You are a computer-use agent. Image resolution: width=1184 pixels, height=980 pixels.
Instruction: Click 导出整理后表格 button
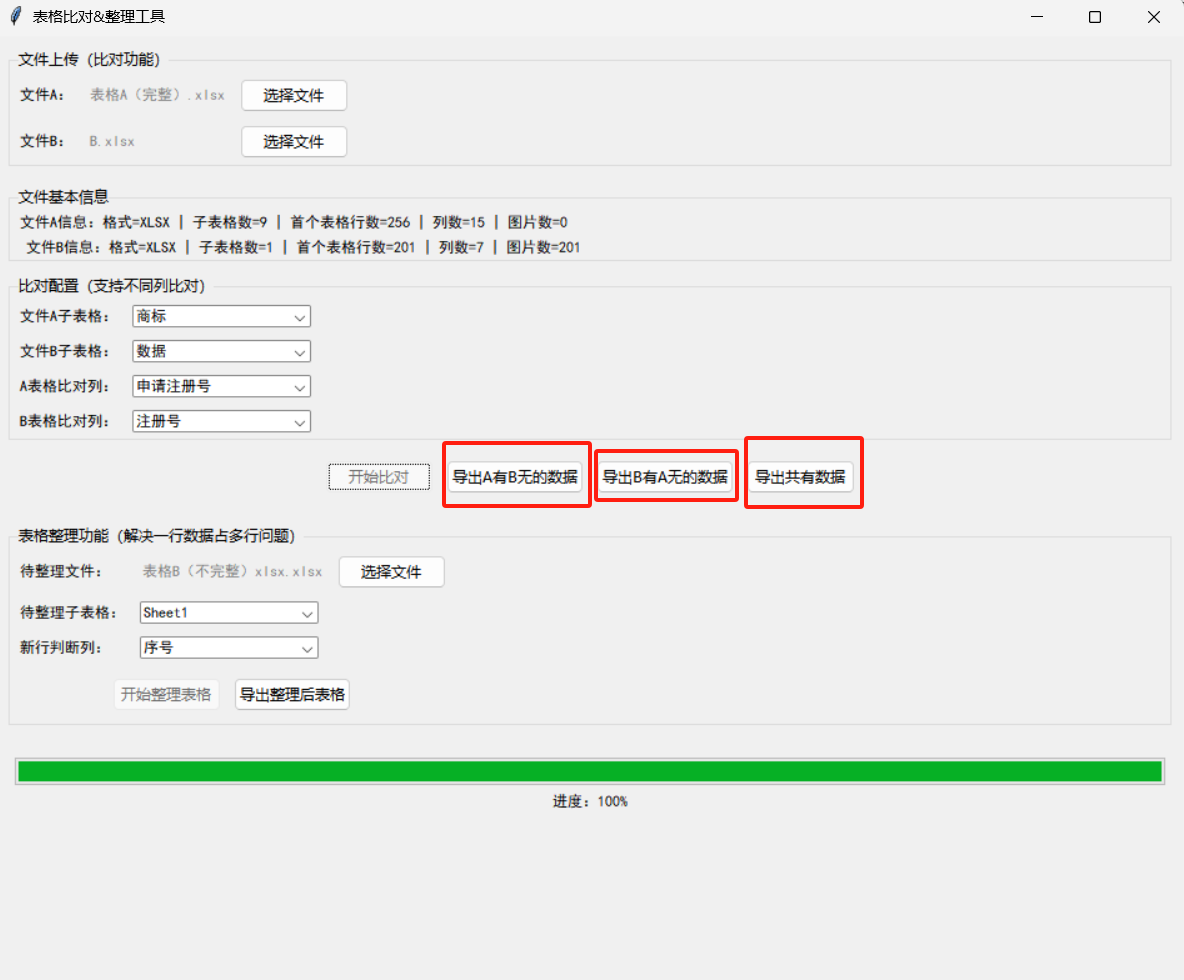[292, 695]
